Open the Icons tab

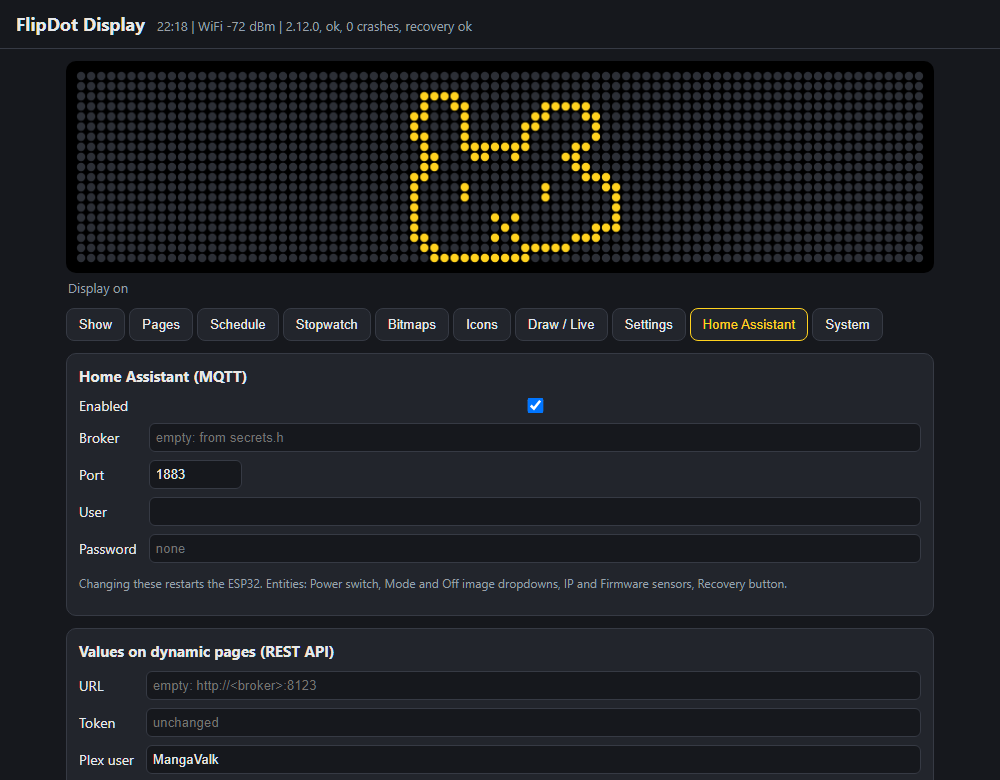pos(482,325)
